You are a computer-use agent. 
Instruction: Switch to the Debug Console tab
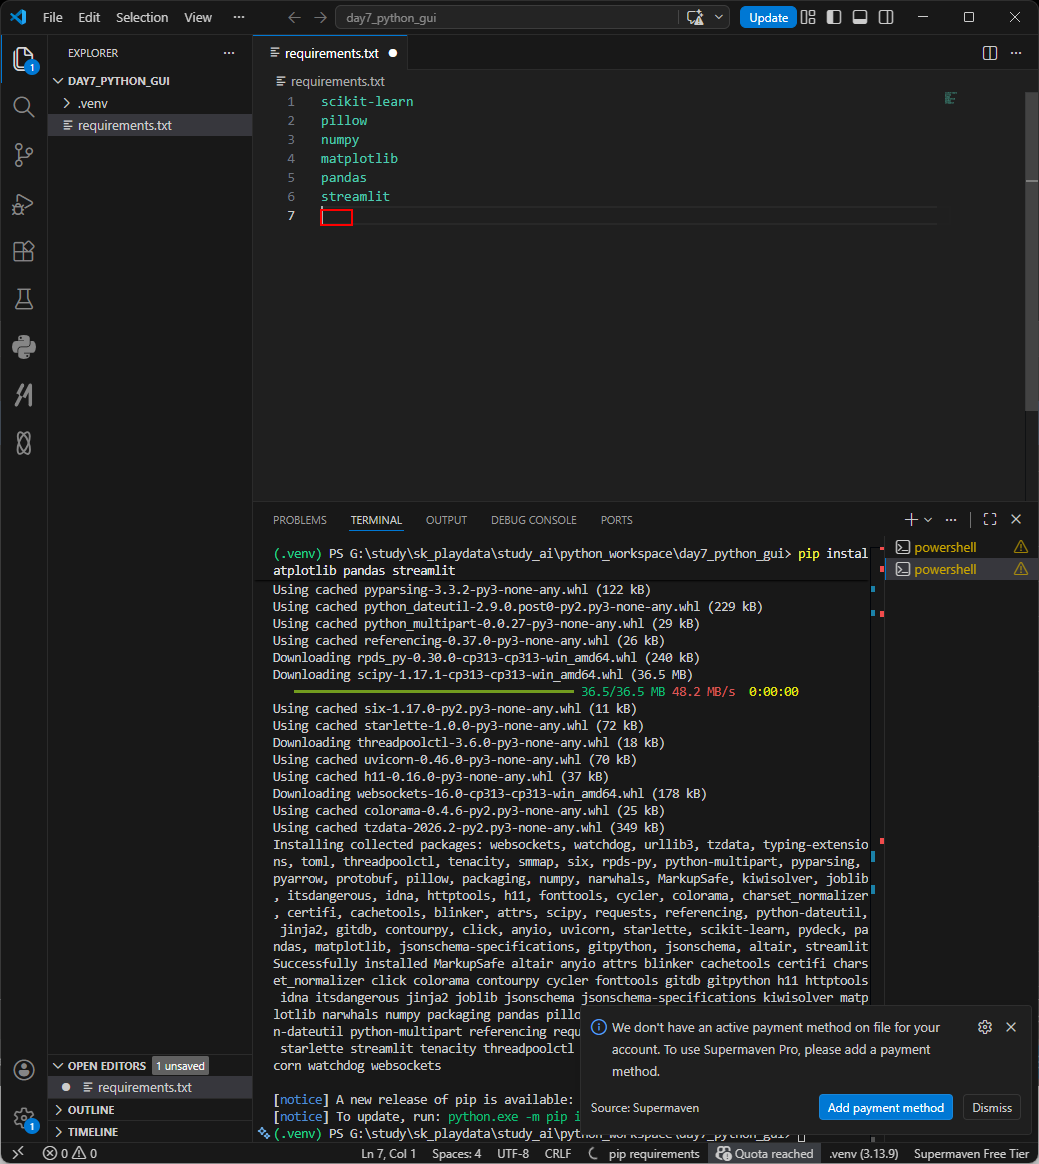[534, 520]
